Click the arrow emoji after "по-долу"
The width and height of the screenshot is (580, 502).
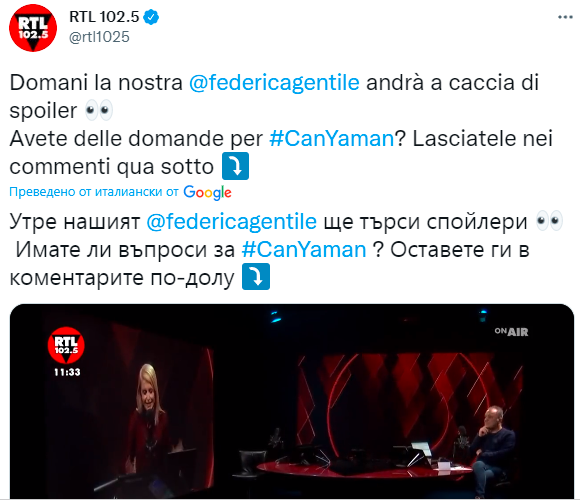pos(256,276)
